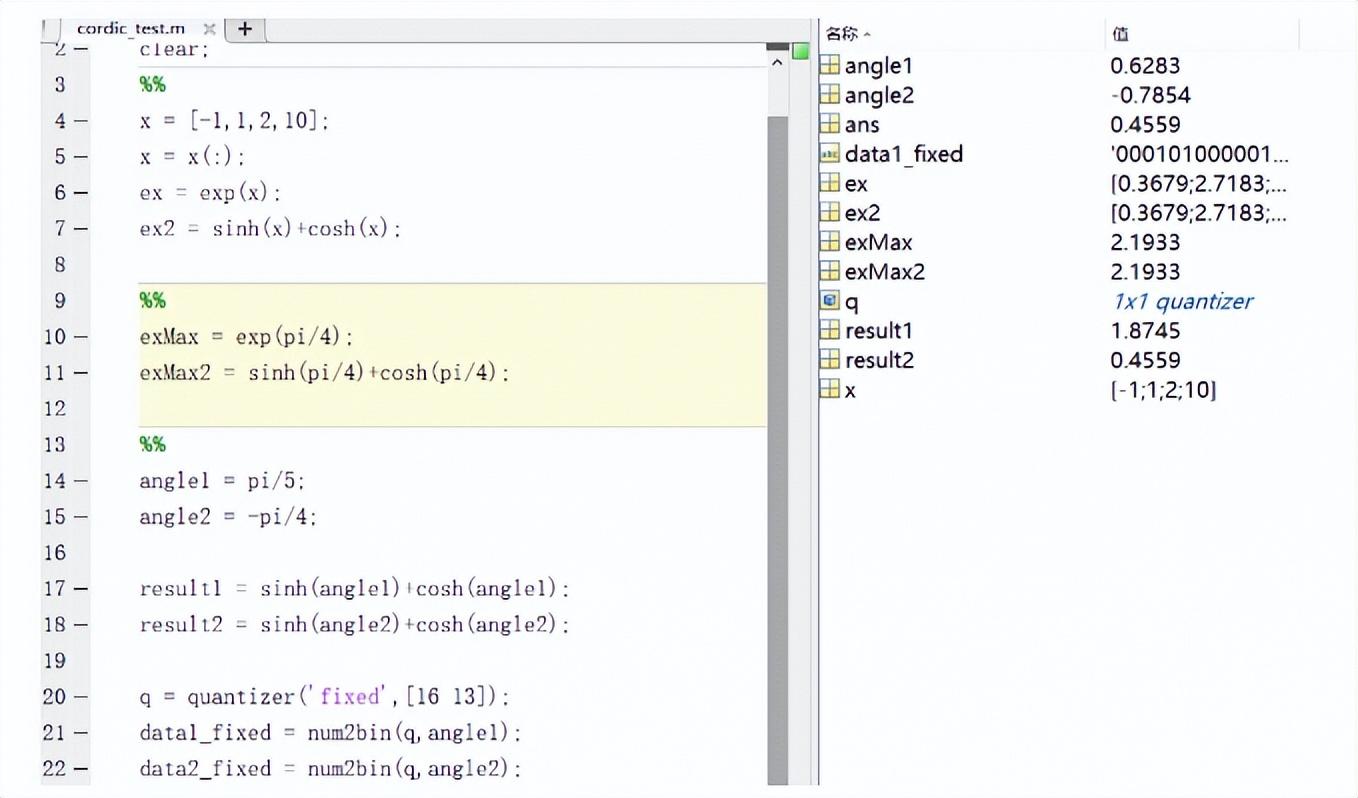
Task: Click the exMax = exp(pi/4) code line
Action: tap(247, 337)
